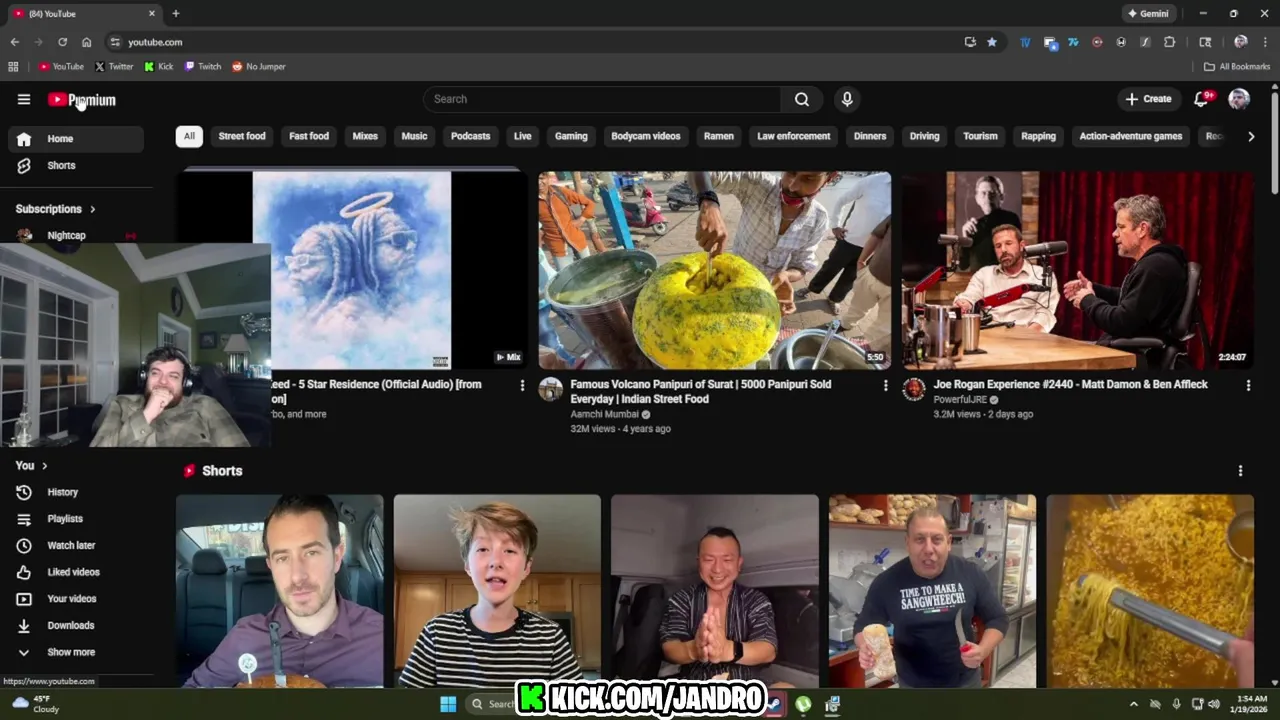Select the Dinners chip

coord(870,136)
